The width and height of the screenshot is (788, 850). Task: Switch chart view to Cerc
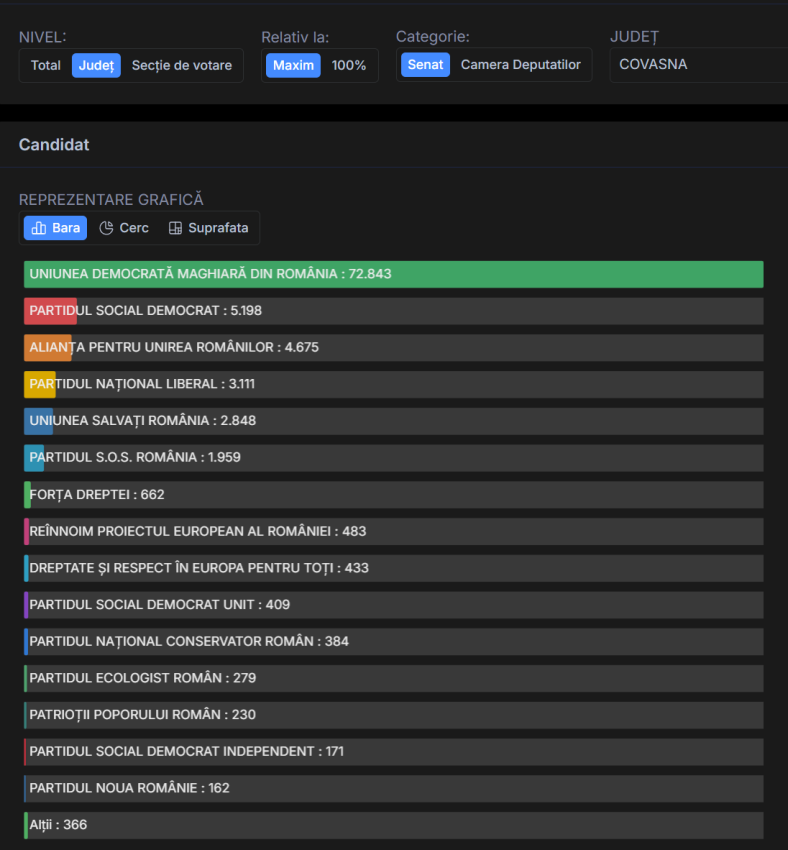tap(124, 228)
